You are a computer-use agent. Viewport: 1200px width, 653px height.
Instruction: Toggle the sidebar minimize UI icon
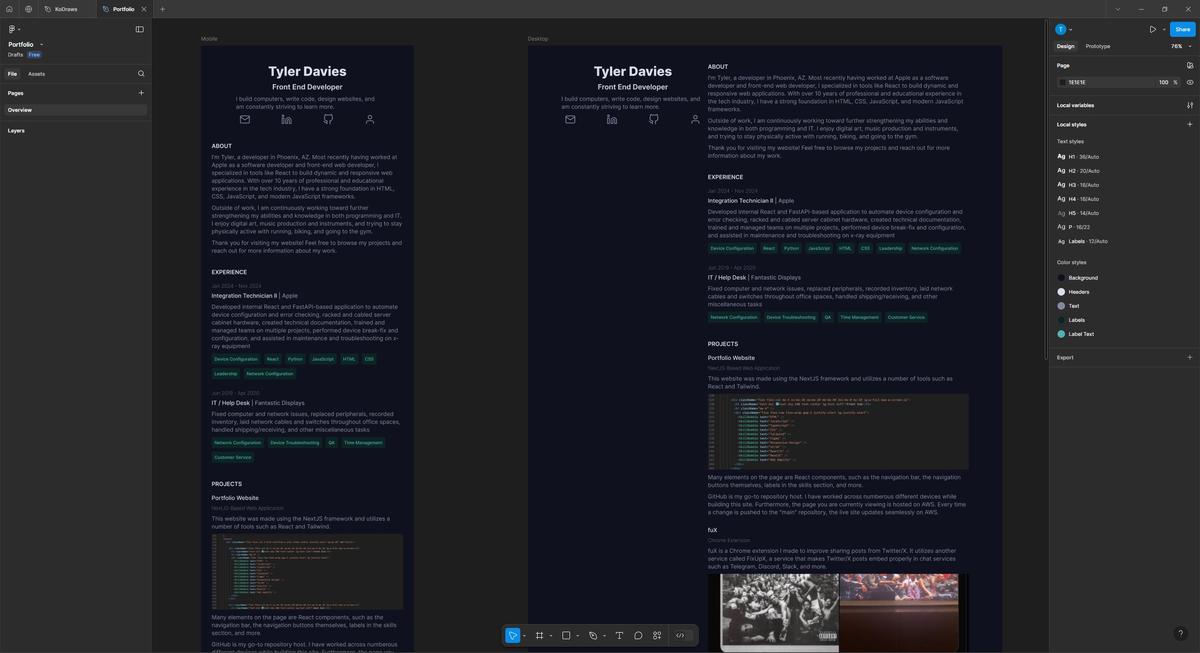click(x=139, y=29)
